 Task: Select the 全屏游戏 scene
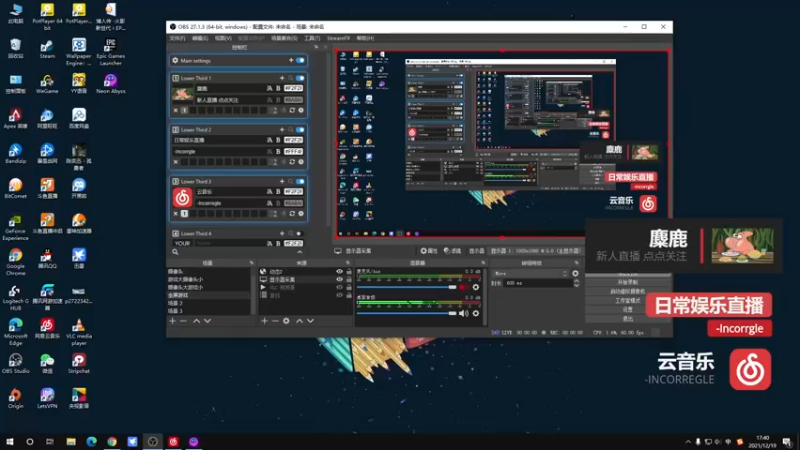pyautogui.click(x=209, y=295)
